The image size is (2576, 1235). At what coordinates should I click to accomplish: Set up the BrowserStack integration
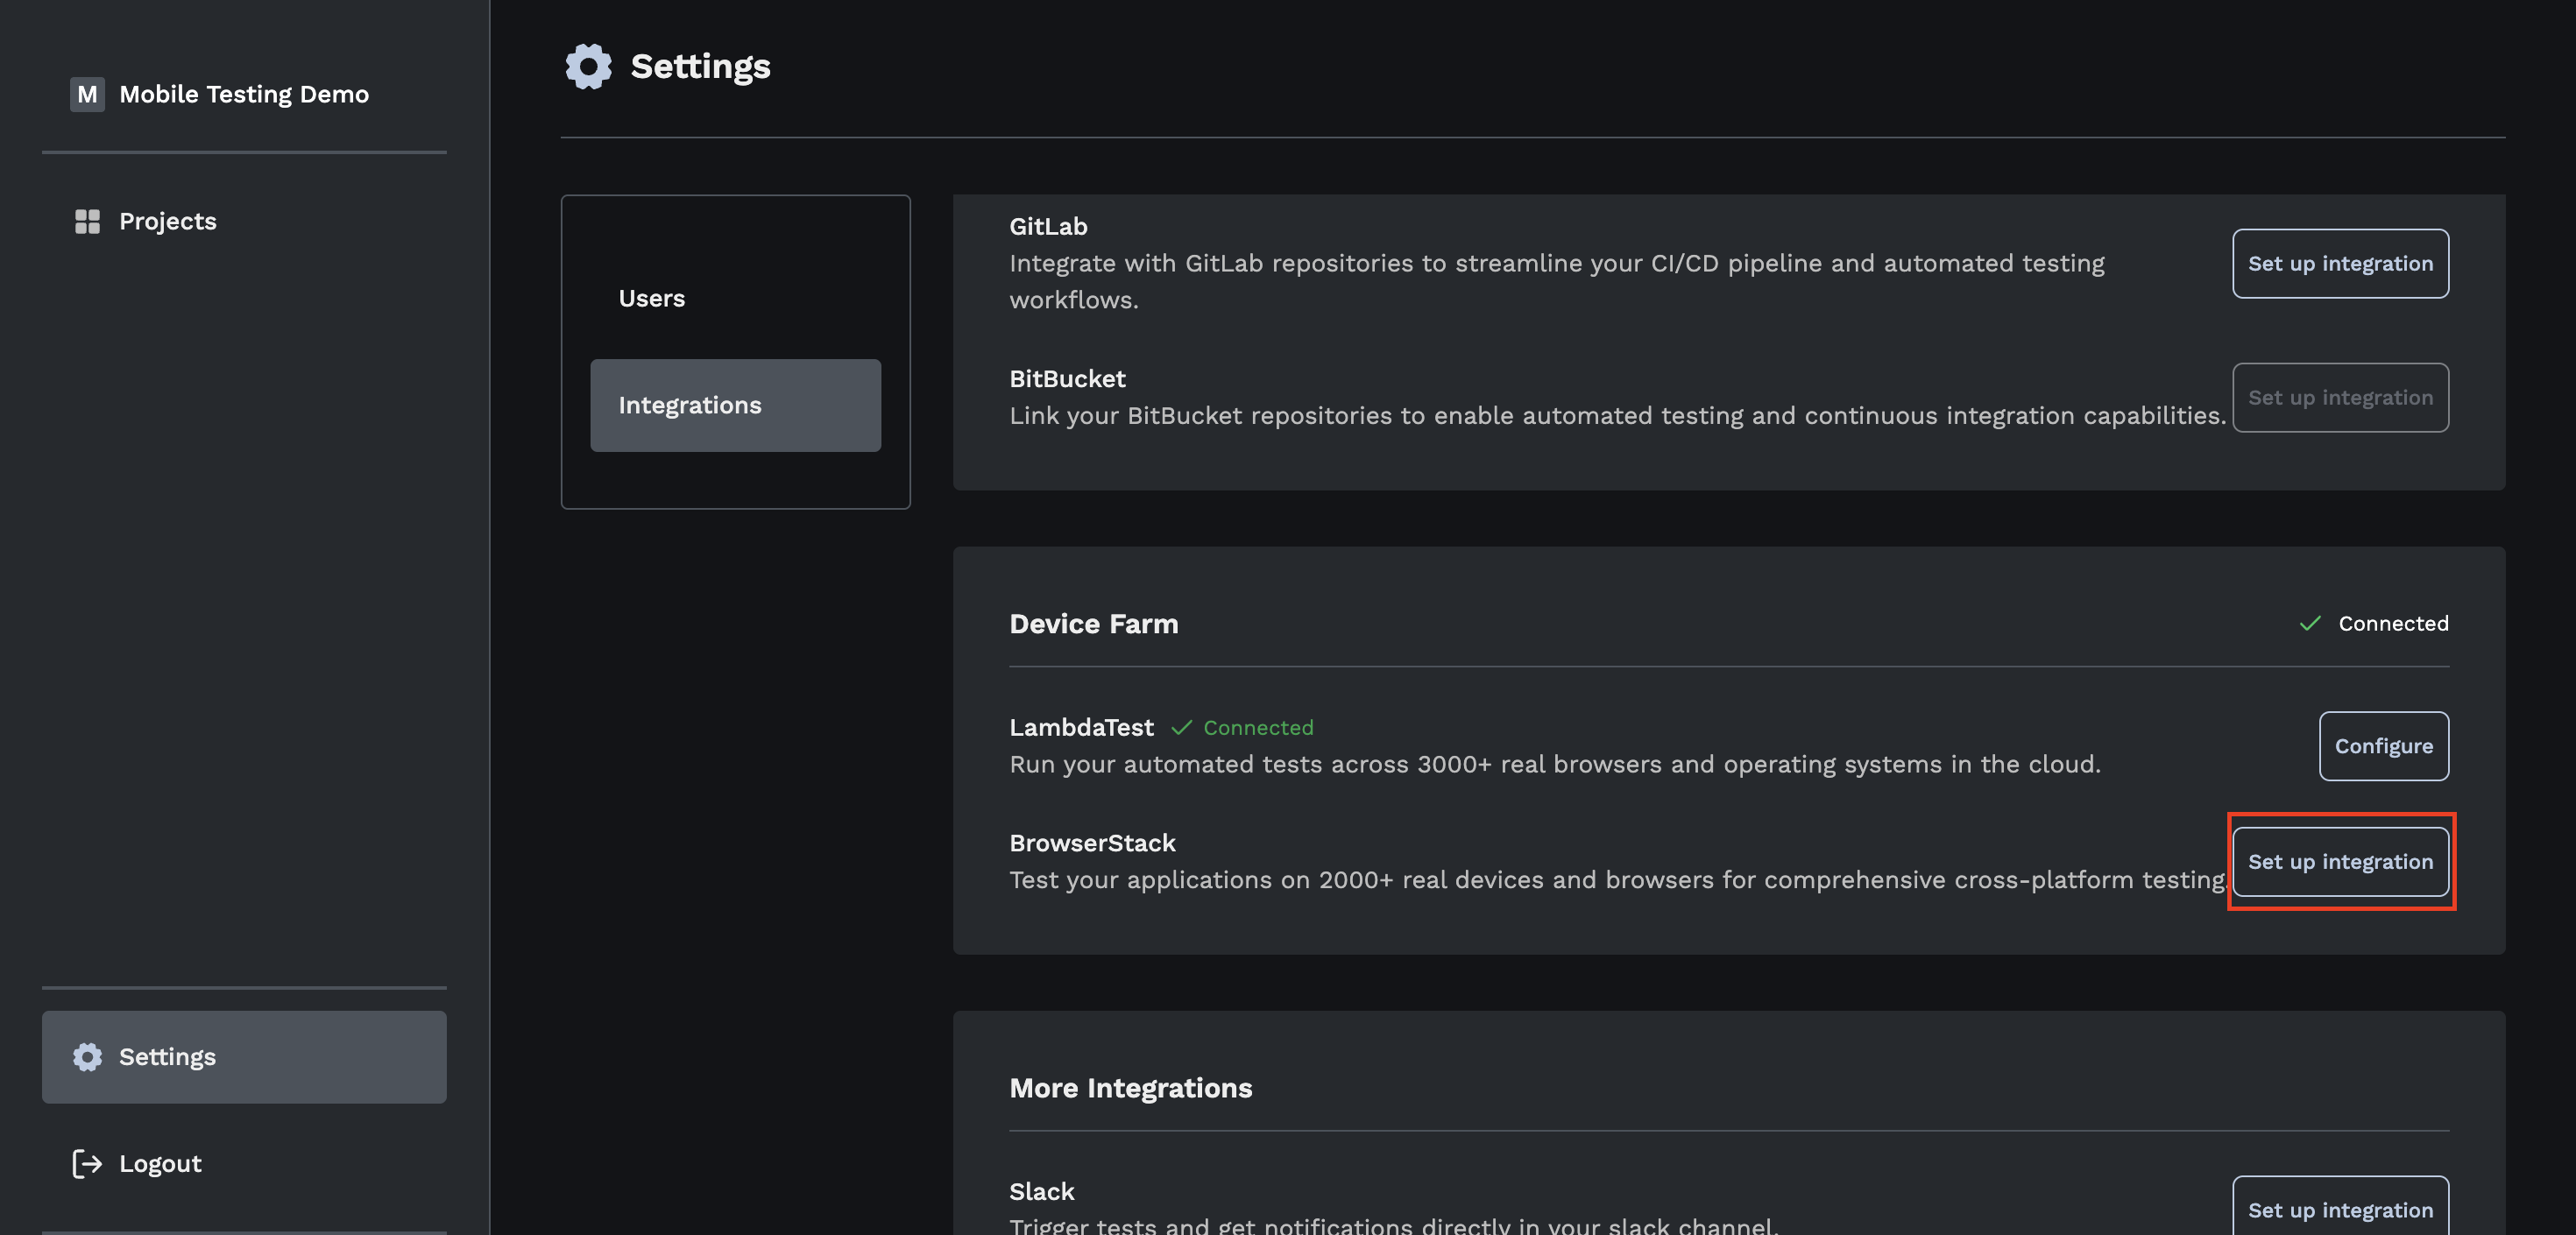[2339, 861]
